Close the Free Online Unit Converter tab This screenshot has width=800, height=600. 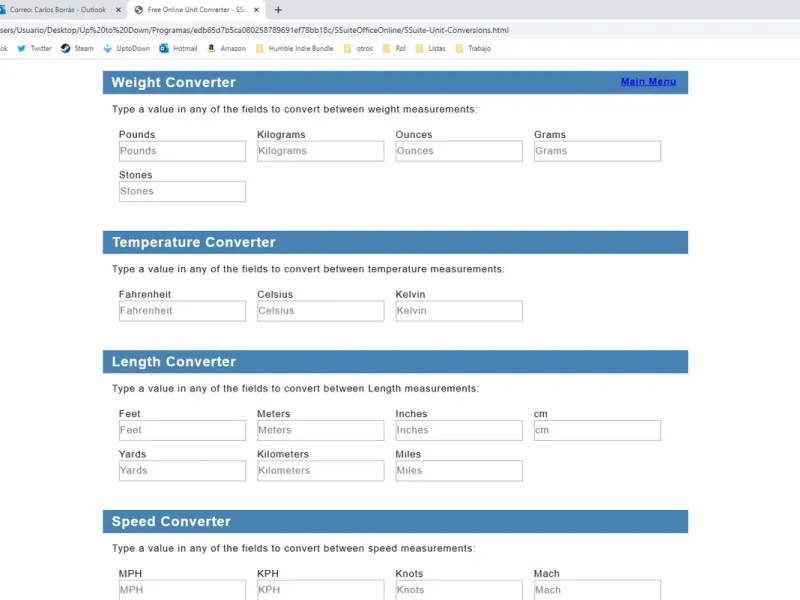tap(256, 10)
